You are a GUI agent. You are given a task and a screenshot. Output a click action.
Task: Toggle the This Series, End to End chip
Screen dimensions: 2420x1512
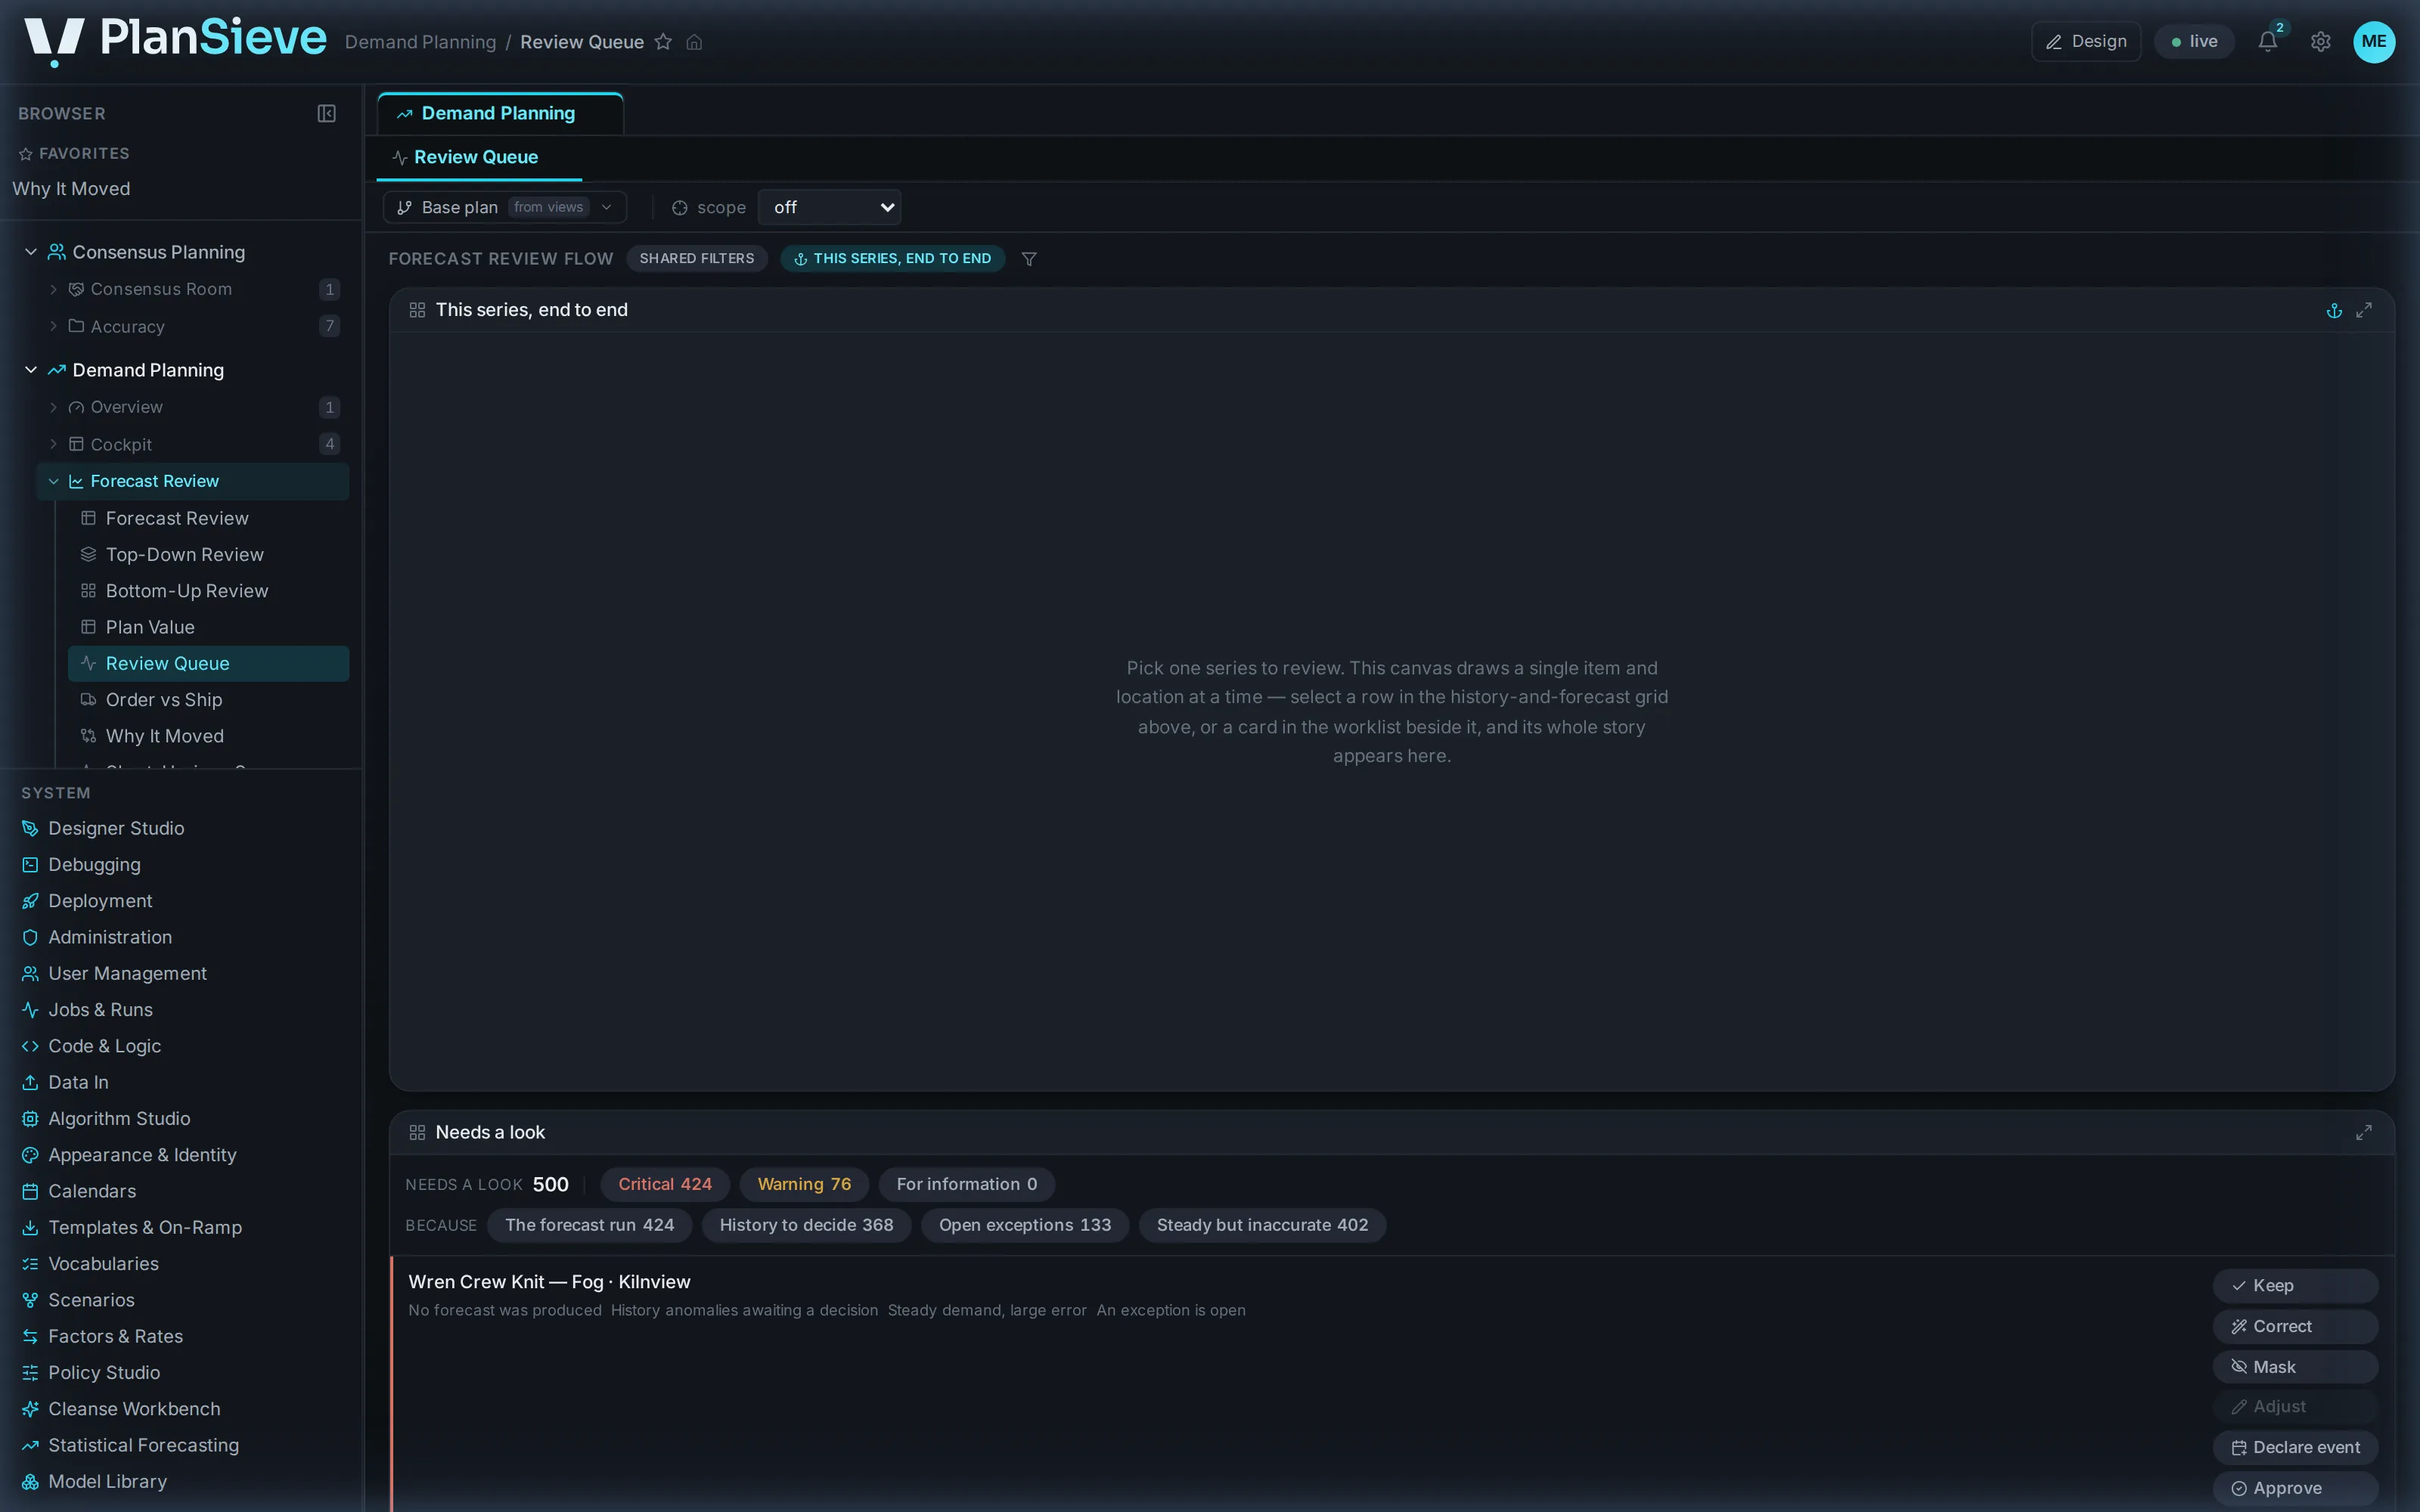892,258
